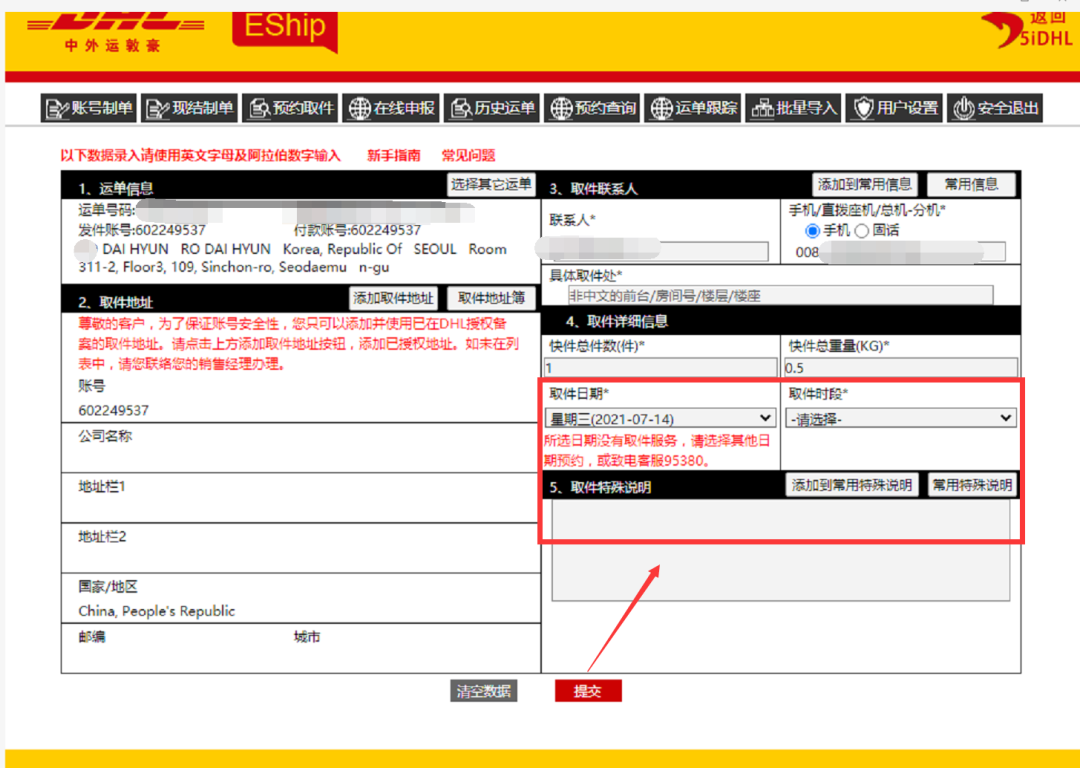This screenshot has width=1080, height=768.
Task: Select the 手机 (mobile) radio button
Action: click(811, 232)
